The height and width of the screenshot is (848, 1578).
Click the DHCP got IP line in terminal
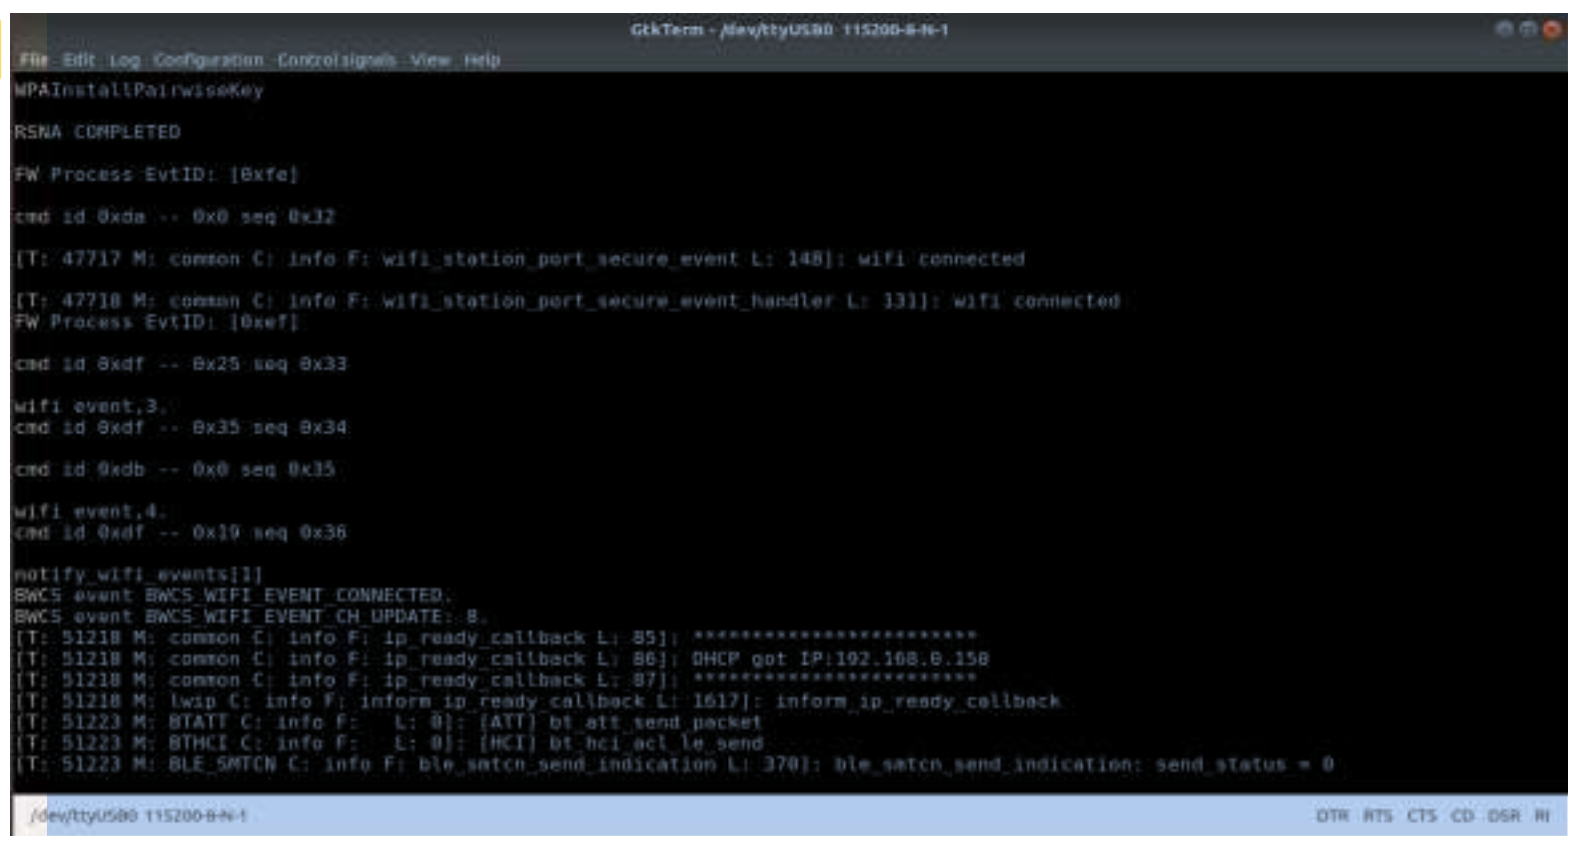click(839, 659)
